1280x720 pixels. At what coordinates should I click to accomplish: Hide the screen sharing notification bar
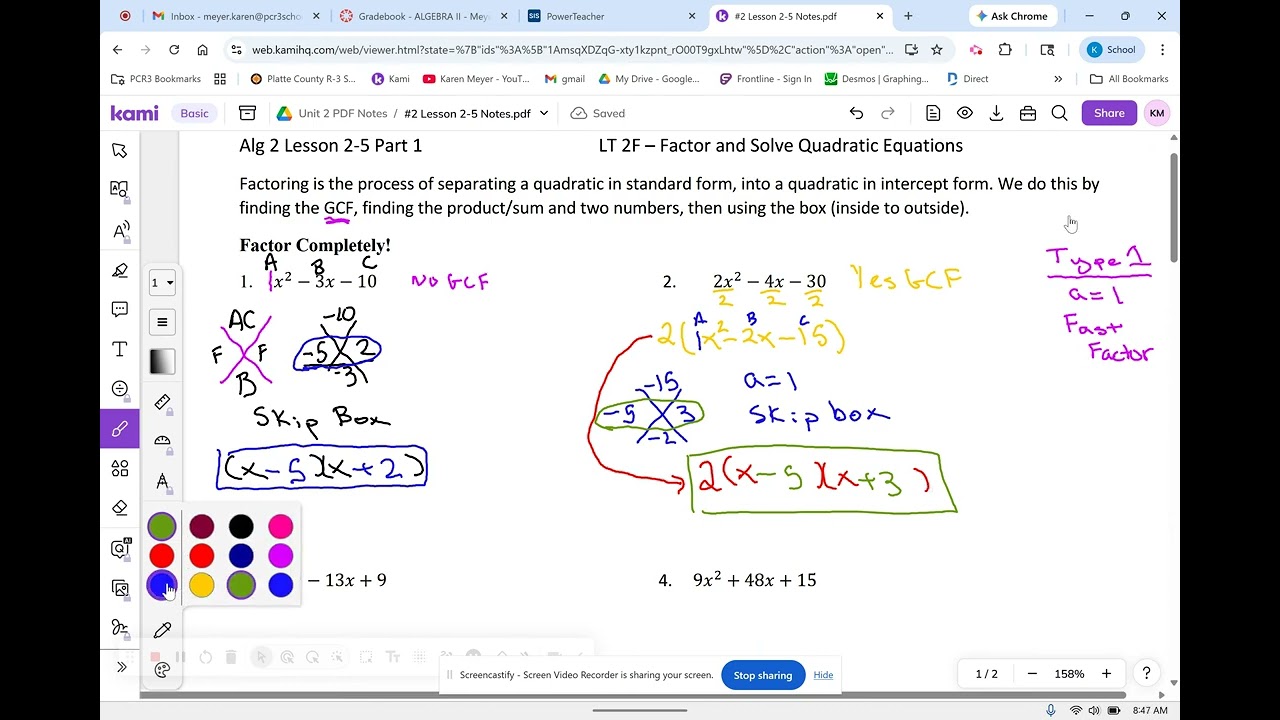(823, 675)
